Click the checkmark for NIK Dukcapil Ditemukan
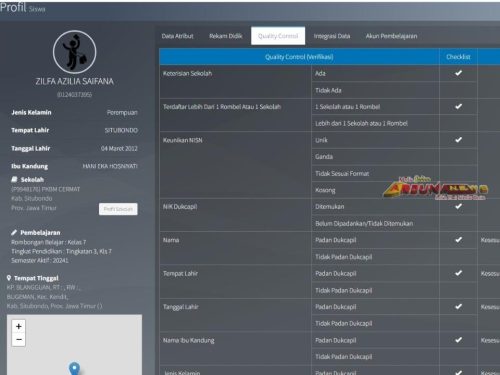Viewport: 500px width, 375px height. [x=458, y=206]
